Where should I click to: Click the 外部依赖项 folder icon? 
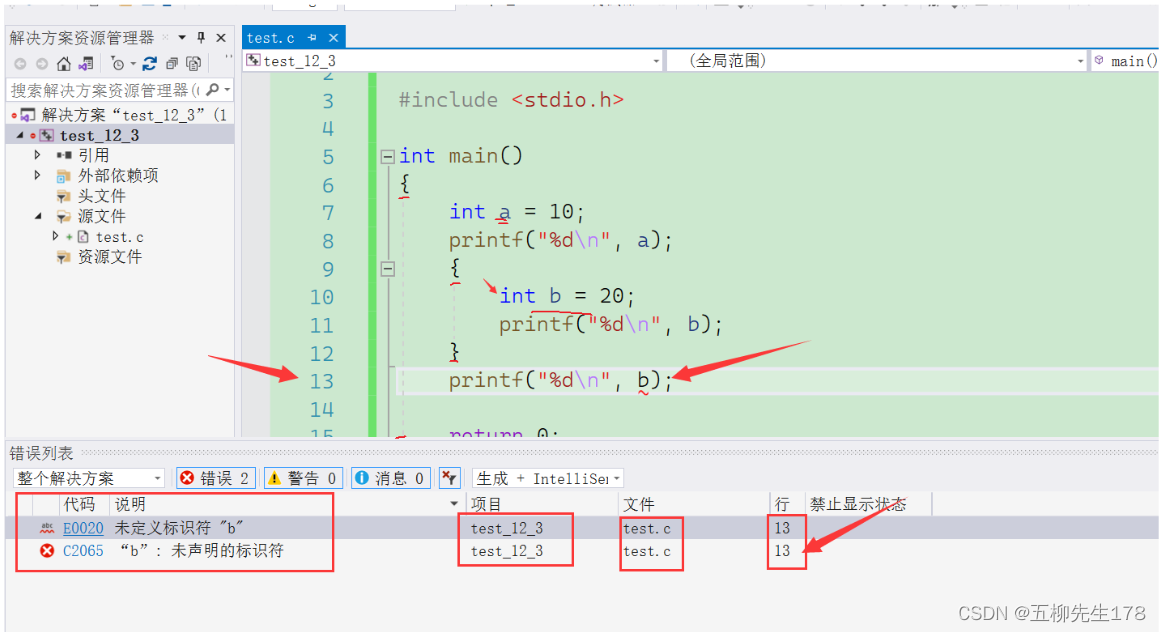pyautogui.click(x=64, y=176)
